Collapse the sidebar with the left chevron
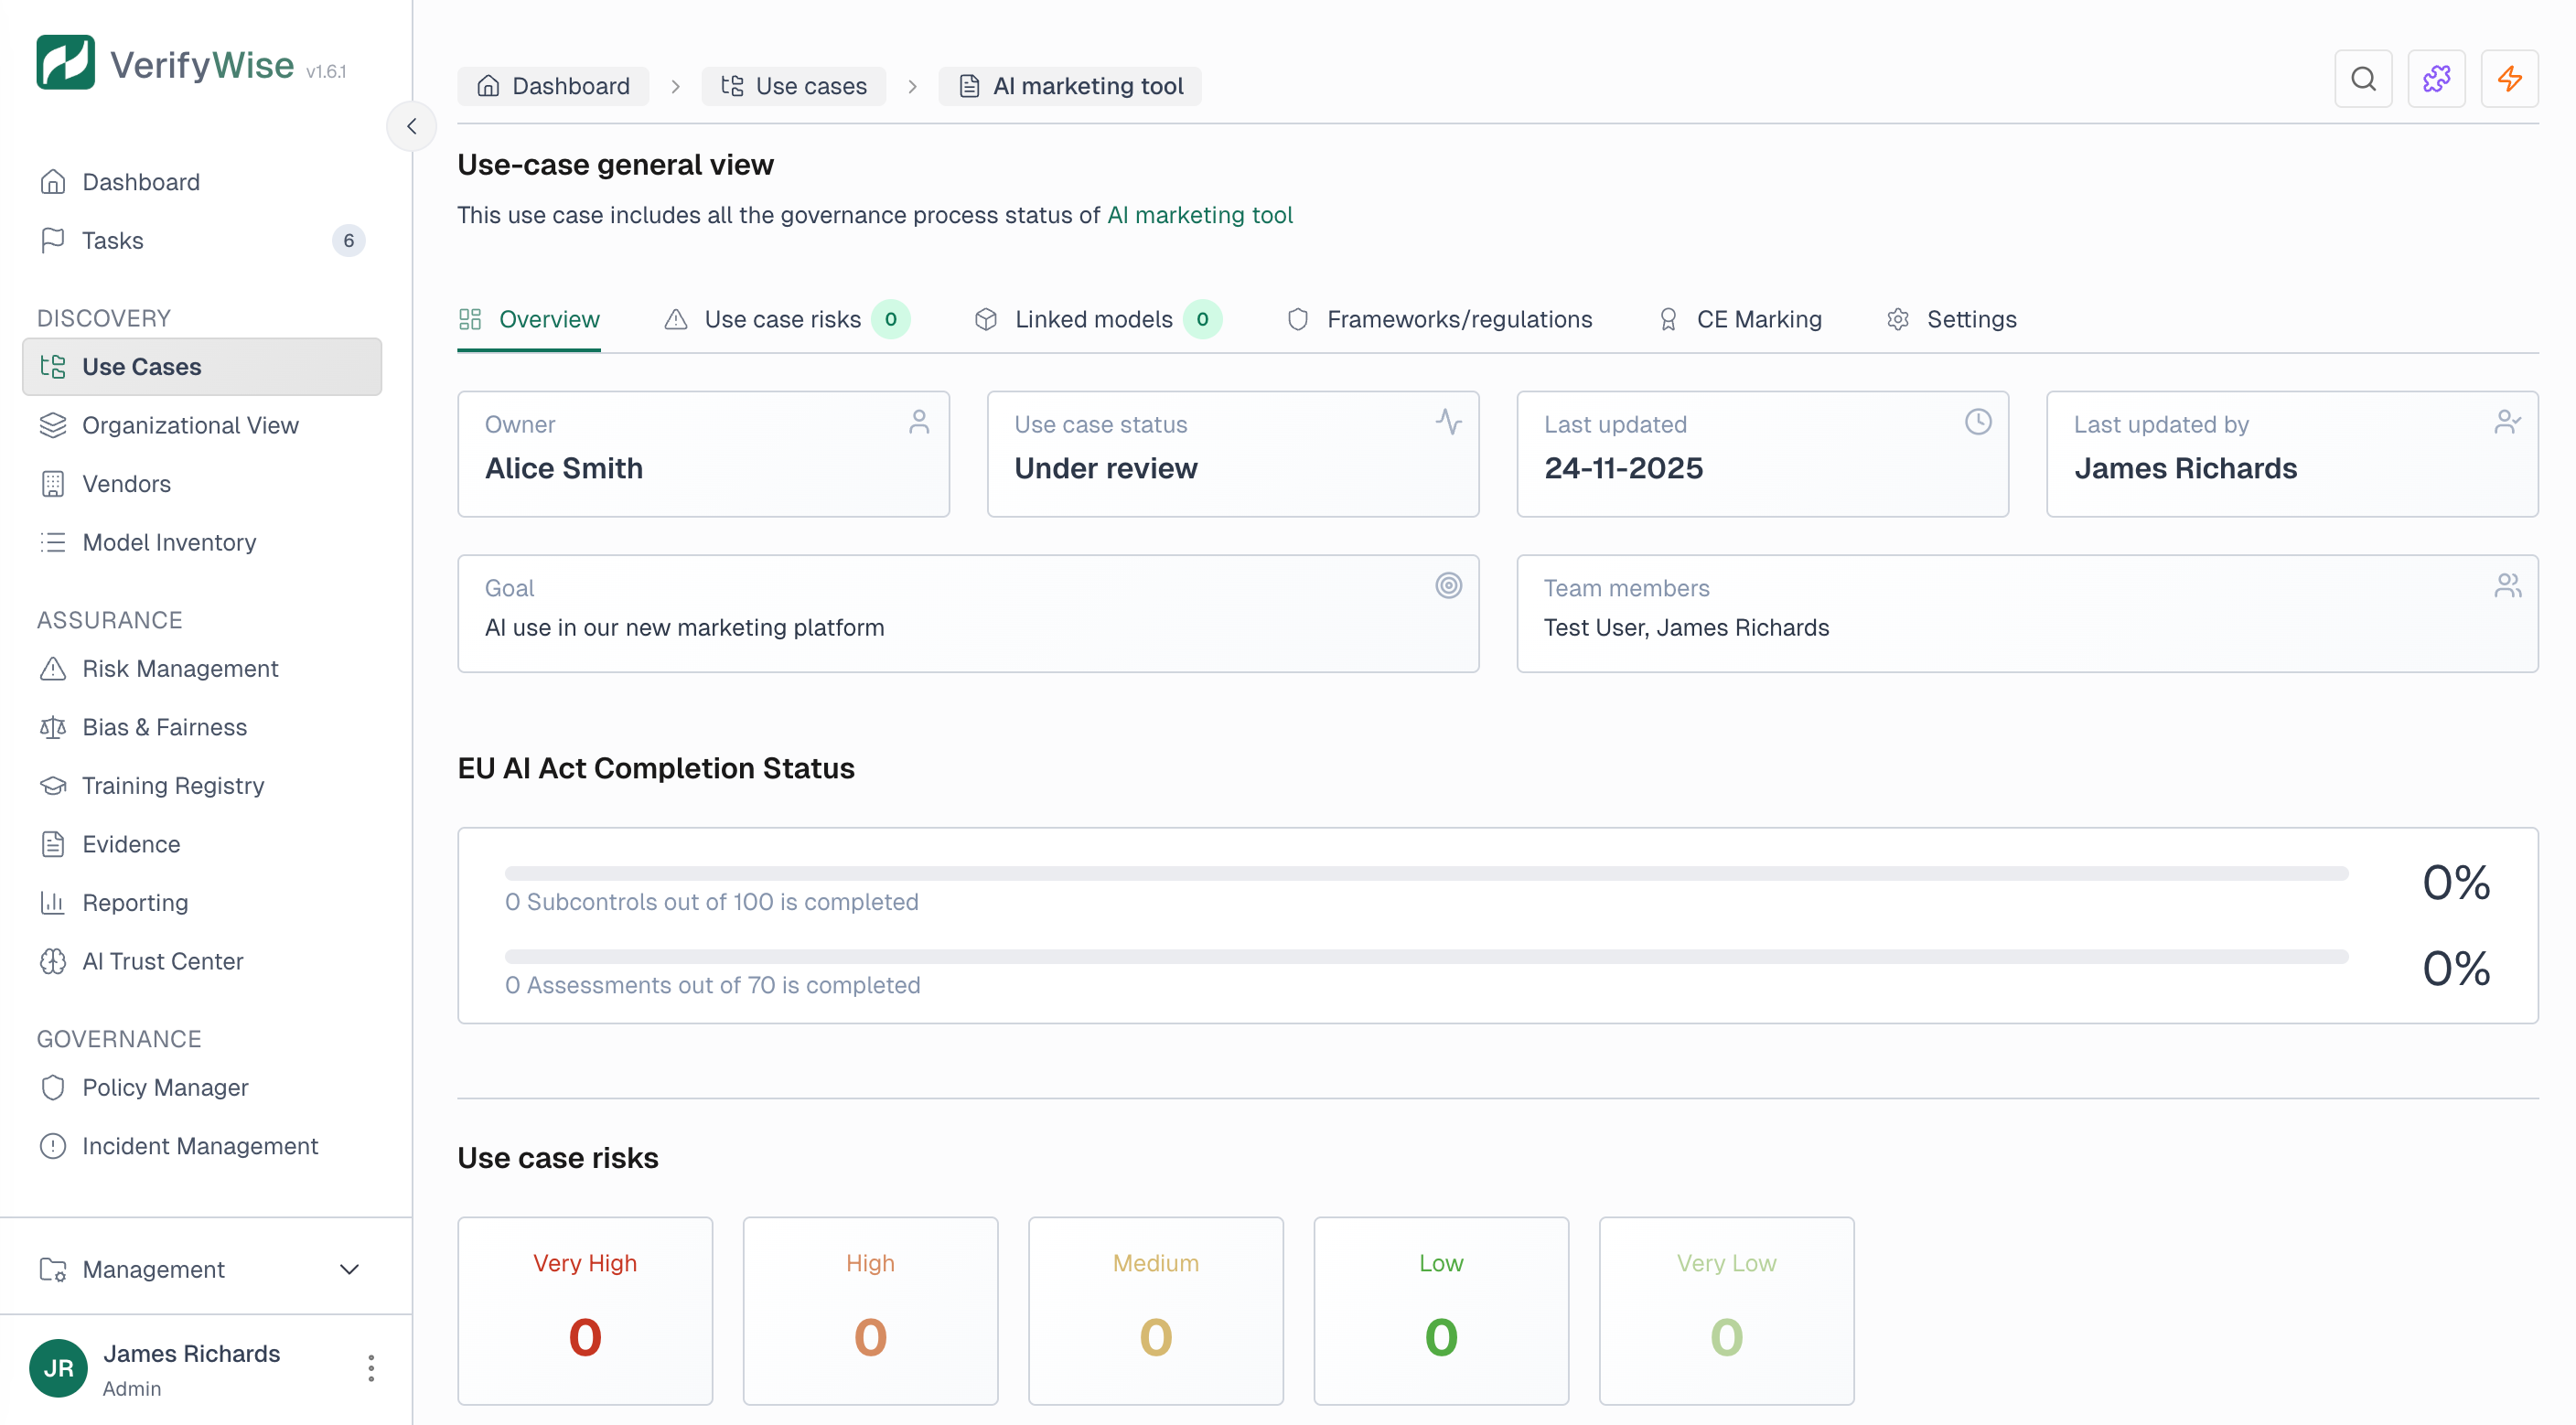The image size is (2576, 1425). pyautogui.click(x=411, y=125)
